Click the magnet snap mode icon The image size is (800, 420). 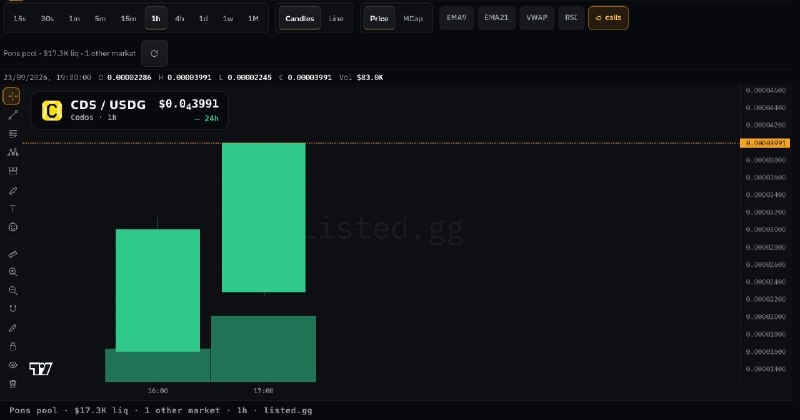pyautogui.click(x=13, y=309)
